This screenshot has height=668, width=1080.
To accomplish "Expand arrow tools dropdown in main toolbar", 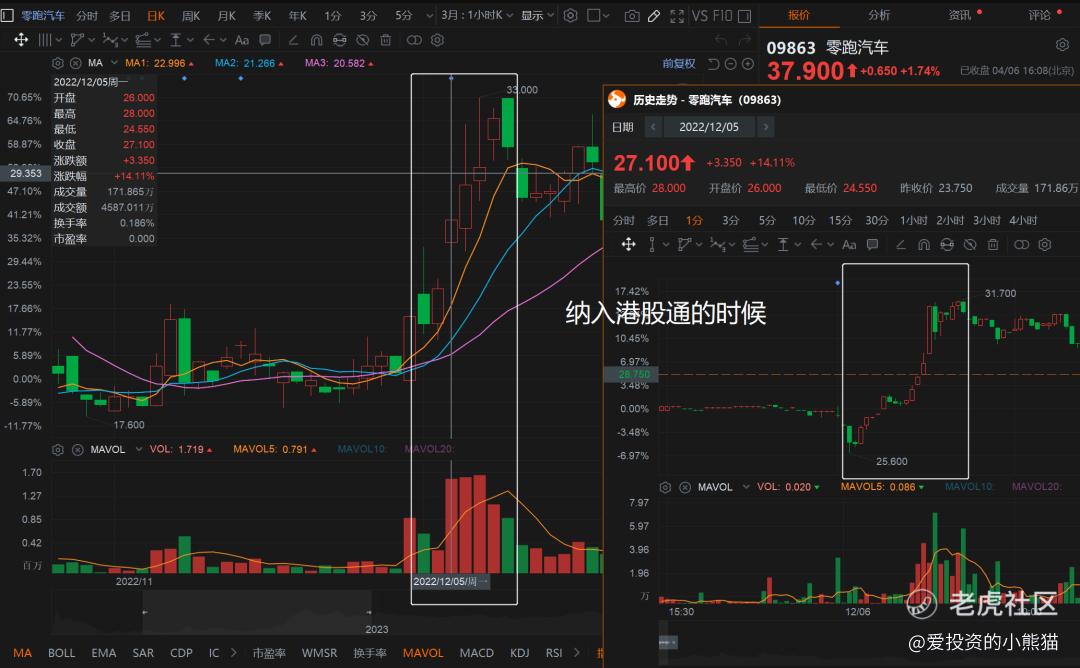I will coord(223,40).
